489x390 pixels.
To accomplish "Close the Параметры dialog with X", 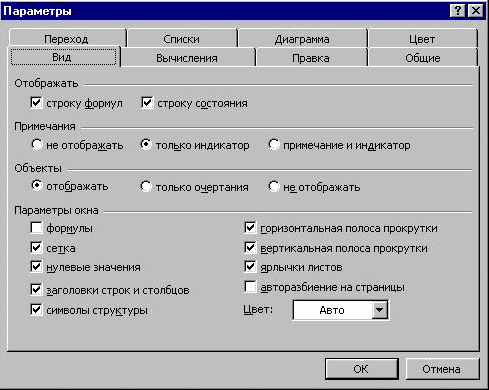I will (x=476, y=11).
